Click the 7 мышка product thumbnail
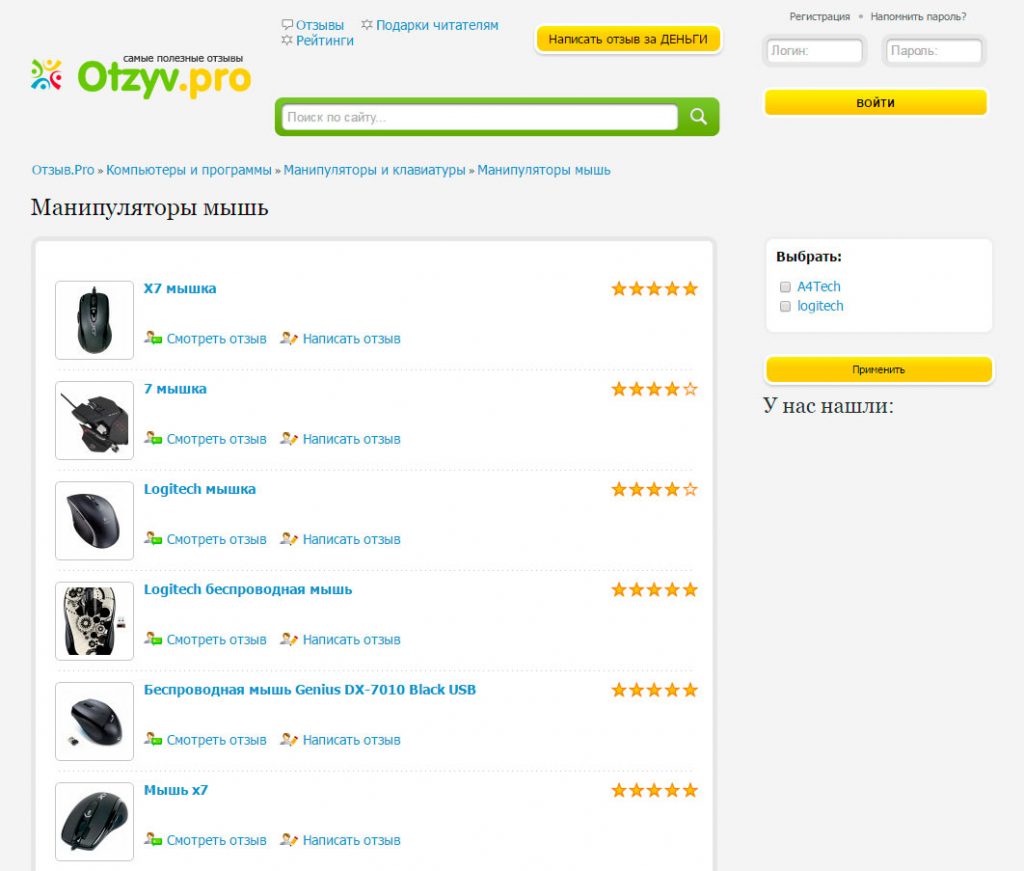This screenshot has height=871, width=1024. 94,420
